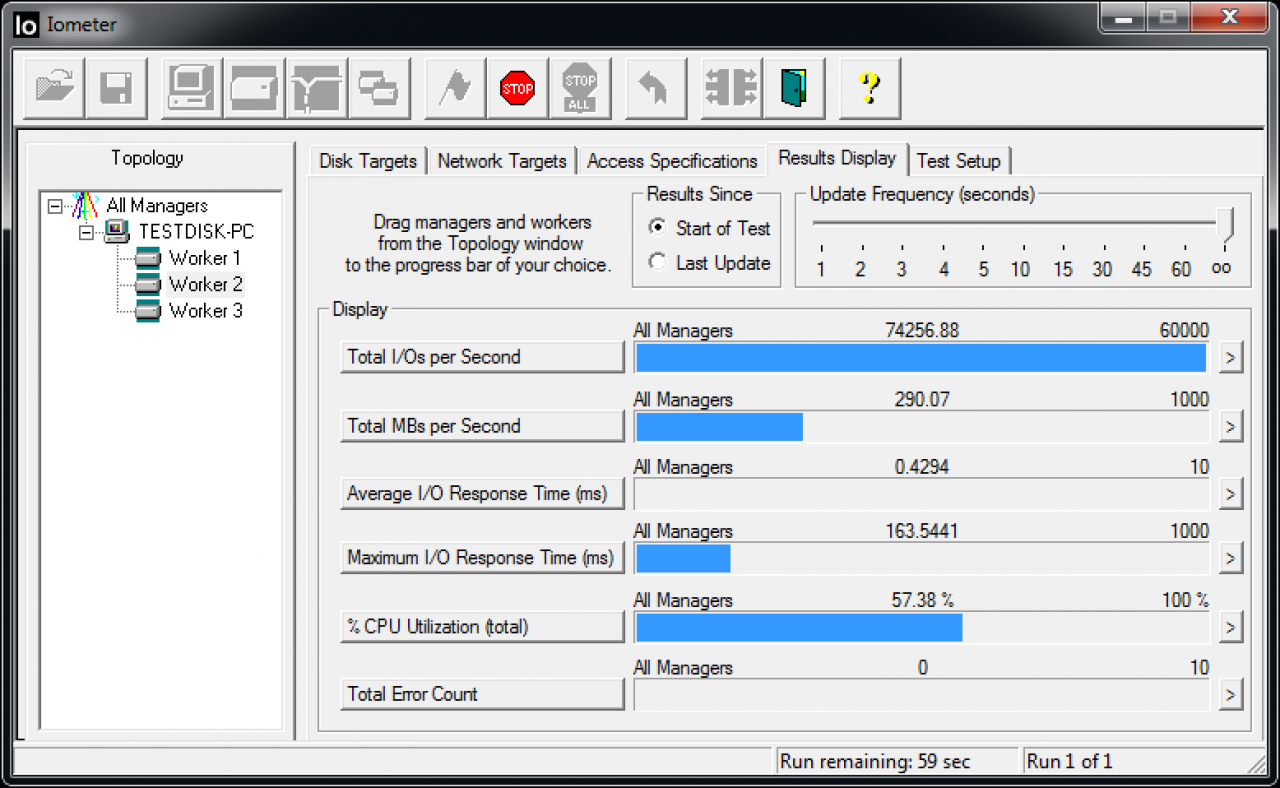Viewport: 1280px width, 788px height.
Task: Open options arrow for % CPU Utilization
Action: pos(1230,627)
